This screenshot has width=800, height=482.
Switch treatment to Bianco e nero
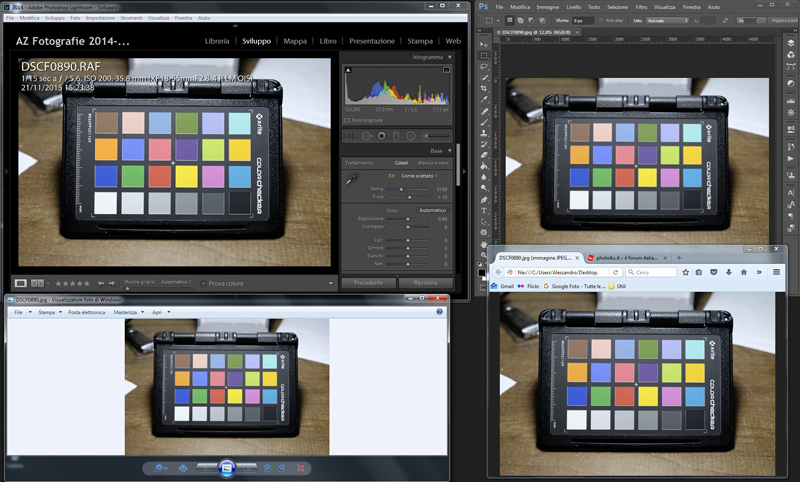click(432, 163)
